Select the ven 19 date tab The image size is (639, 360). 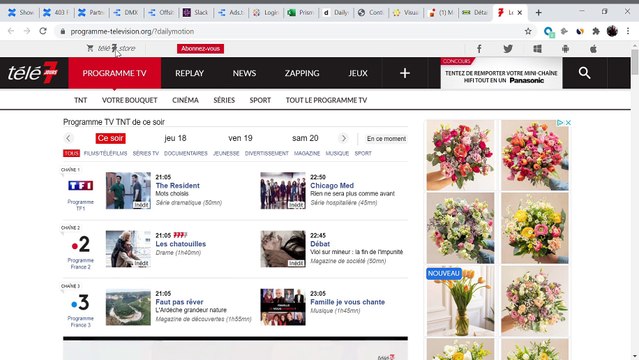pos(240,138)
